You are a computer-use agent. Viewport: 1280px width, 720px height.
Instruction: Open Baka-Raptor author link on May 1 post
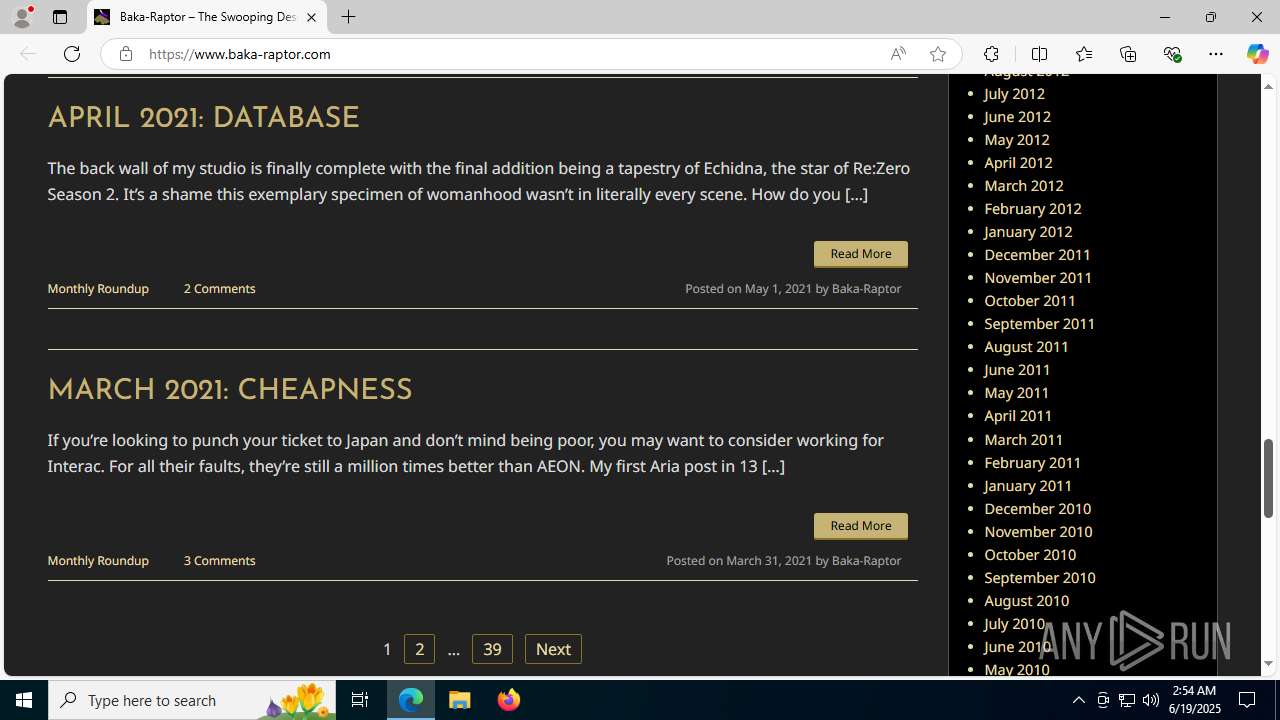pos(866,288)
